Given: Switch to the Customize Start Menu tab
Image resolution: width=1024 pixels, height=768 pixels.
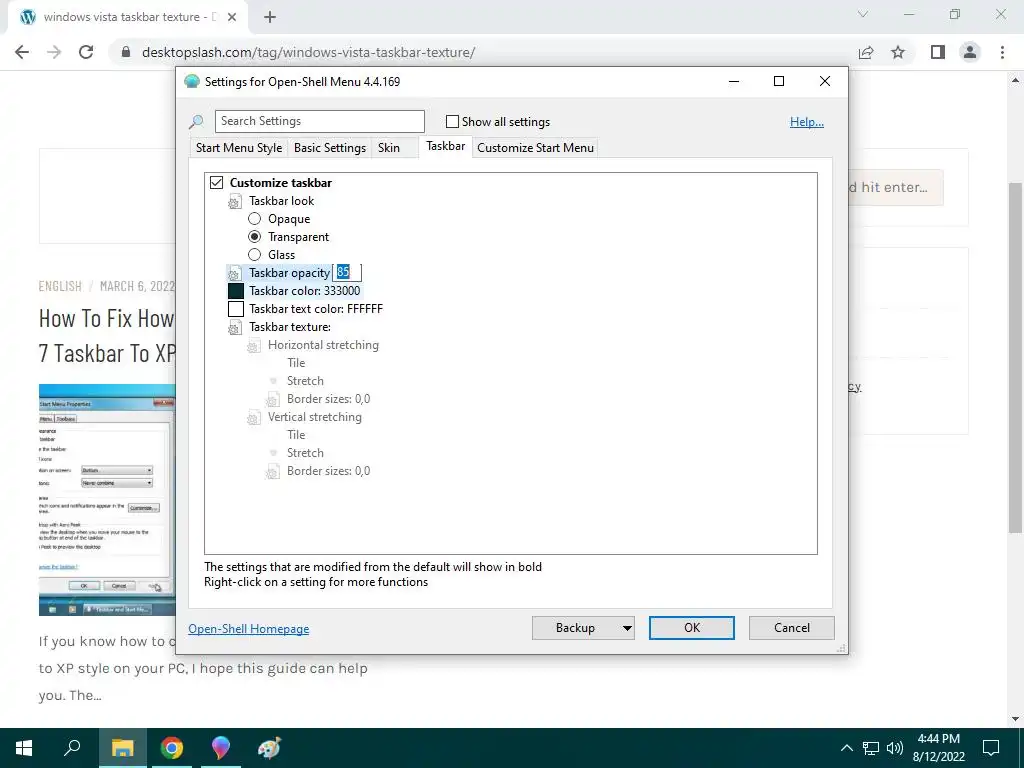Looking at the screenshot, I should (536, 148).
